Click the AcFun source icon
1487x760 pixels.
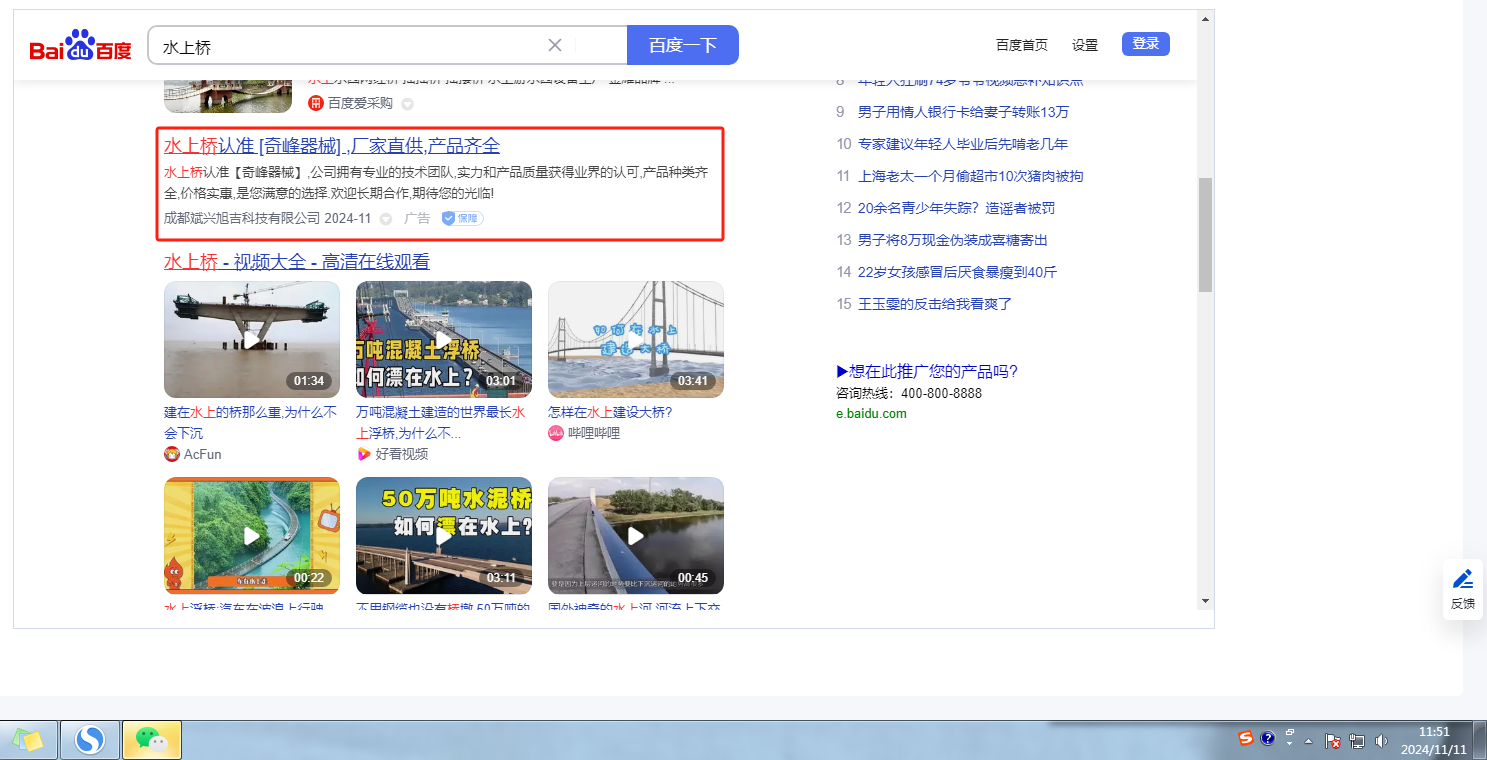click(172, 454)
